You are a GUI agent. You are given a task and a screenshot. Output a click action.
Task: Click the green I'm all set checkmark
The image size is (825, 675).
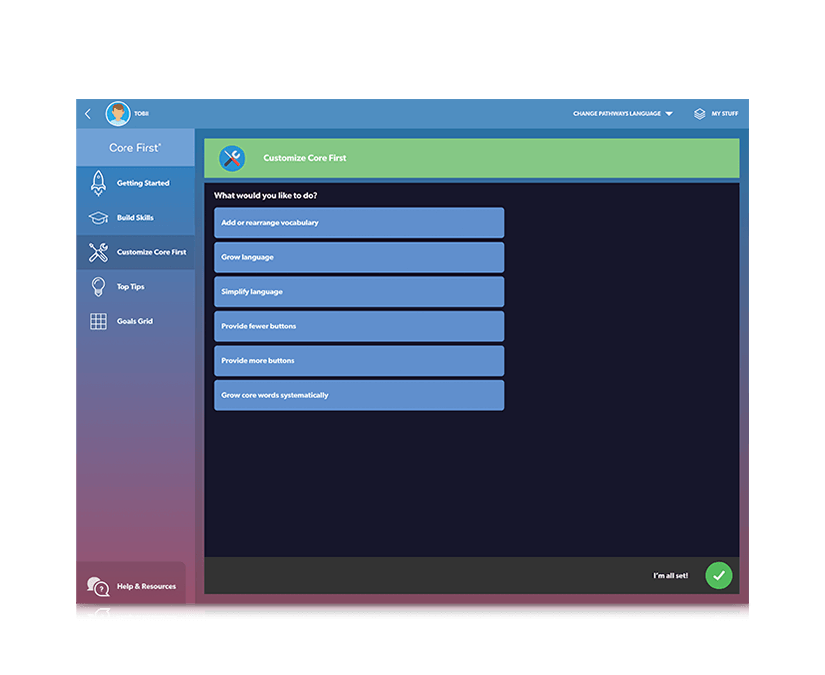tap(718, 575)
